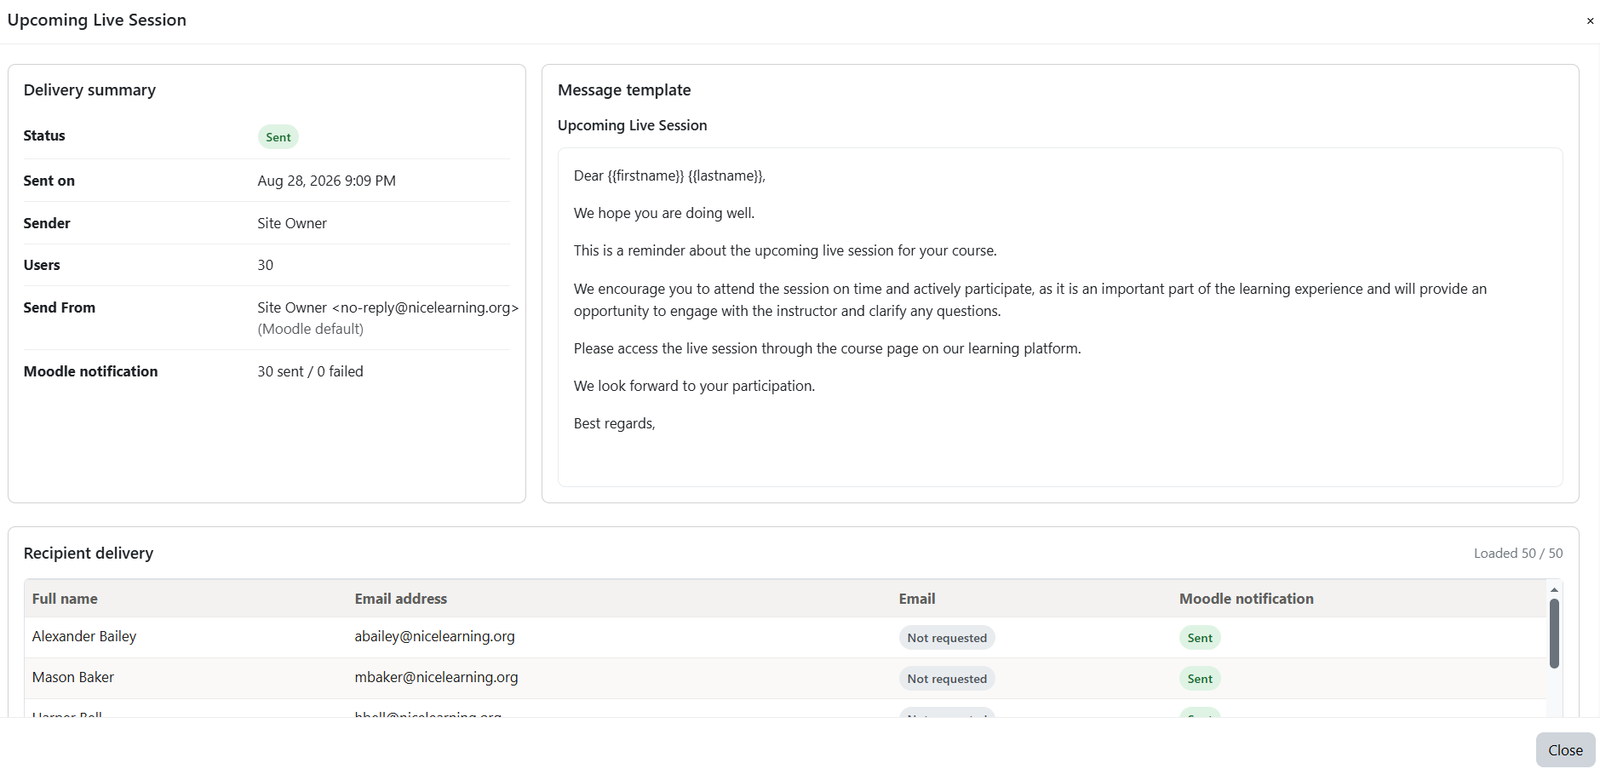1600x775 pixels.
Task: Click the no-reply@nicelearning.org send-from address
Action: [425, 308]
